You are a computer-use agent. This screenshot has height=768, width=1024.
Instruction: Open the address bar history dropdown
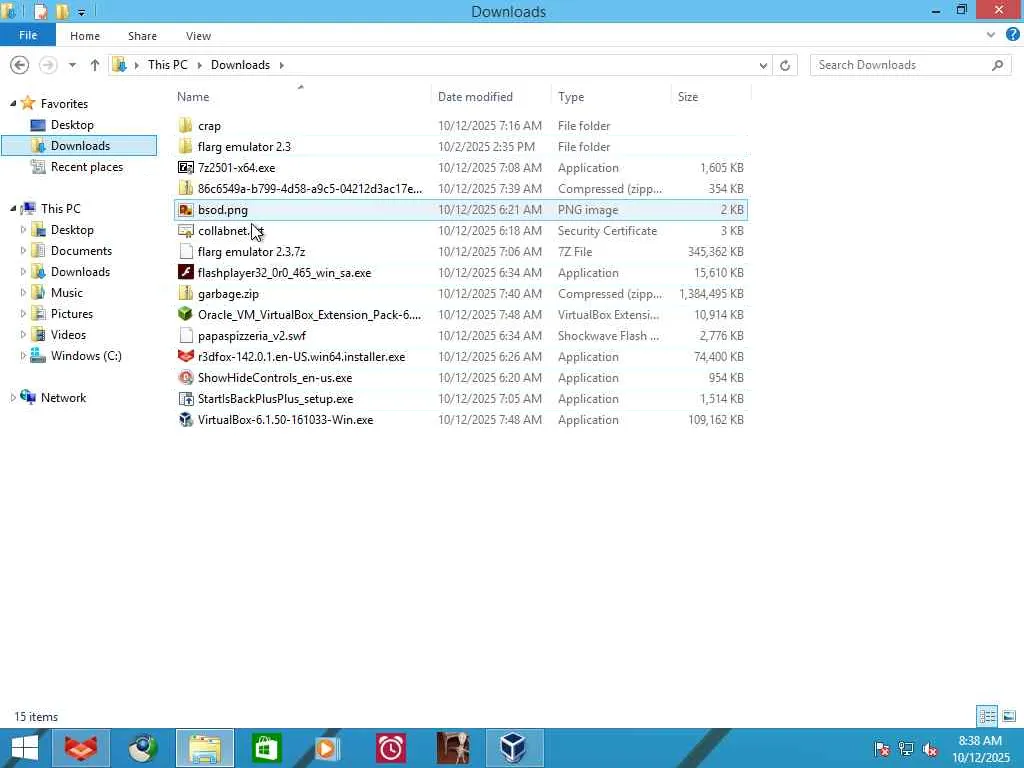pos(763,65)
